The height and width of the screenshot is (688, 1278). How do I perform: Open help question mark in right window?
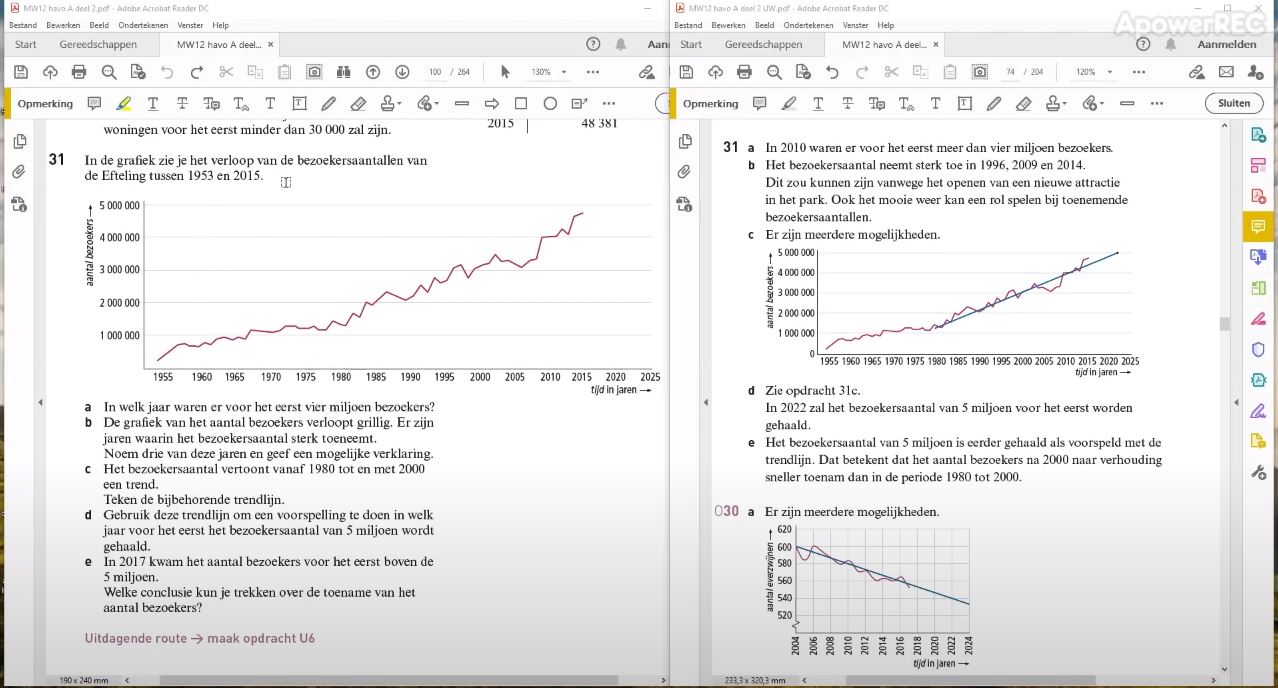pos(1141,44)
